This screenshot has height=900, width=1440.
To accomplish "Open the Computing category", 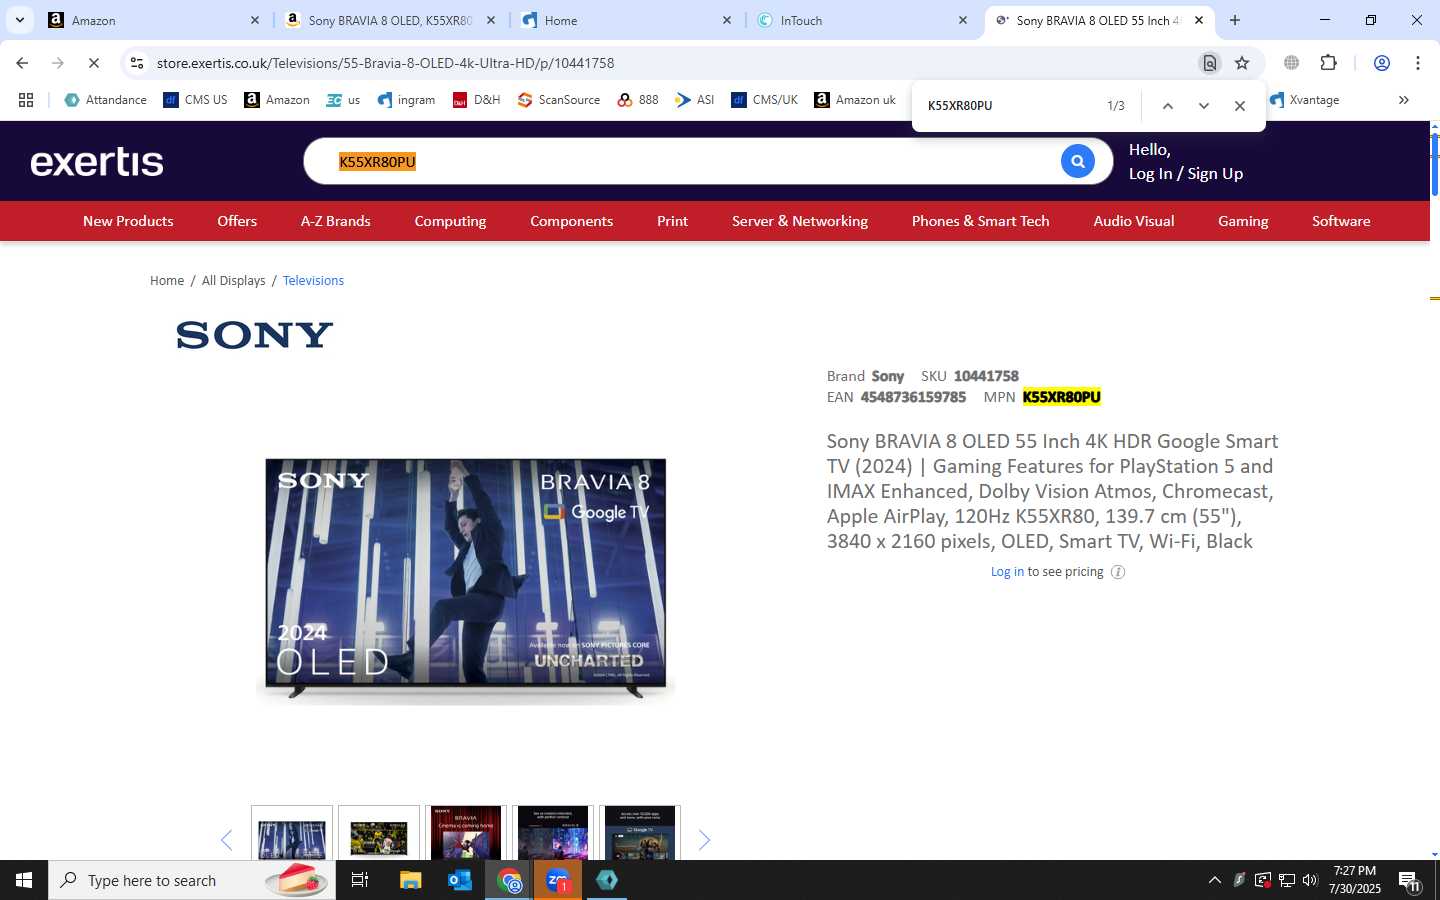I will pos(450,221).
